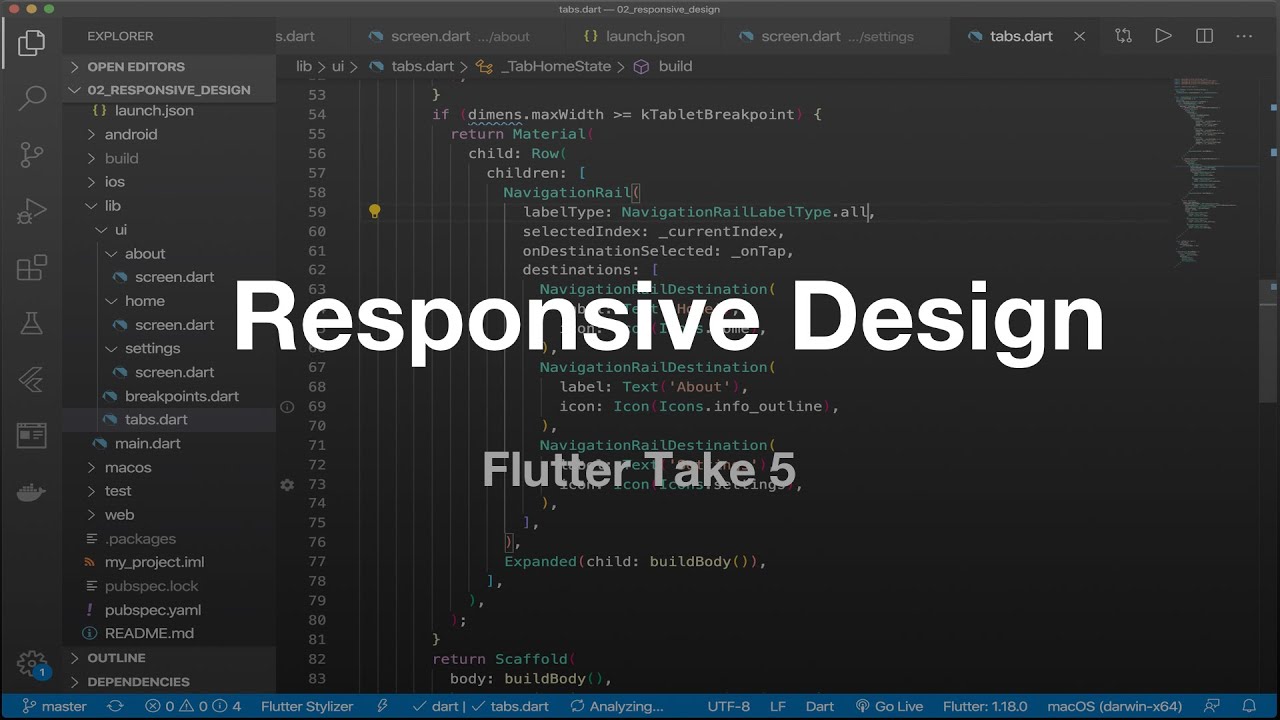Open the Extensions view
1280x720 pixels.
[x=32, y=267]
